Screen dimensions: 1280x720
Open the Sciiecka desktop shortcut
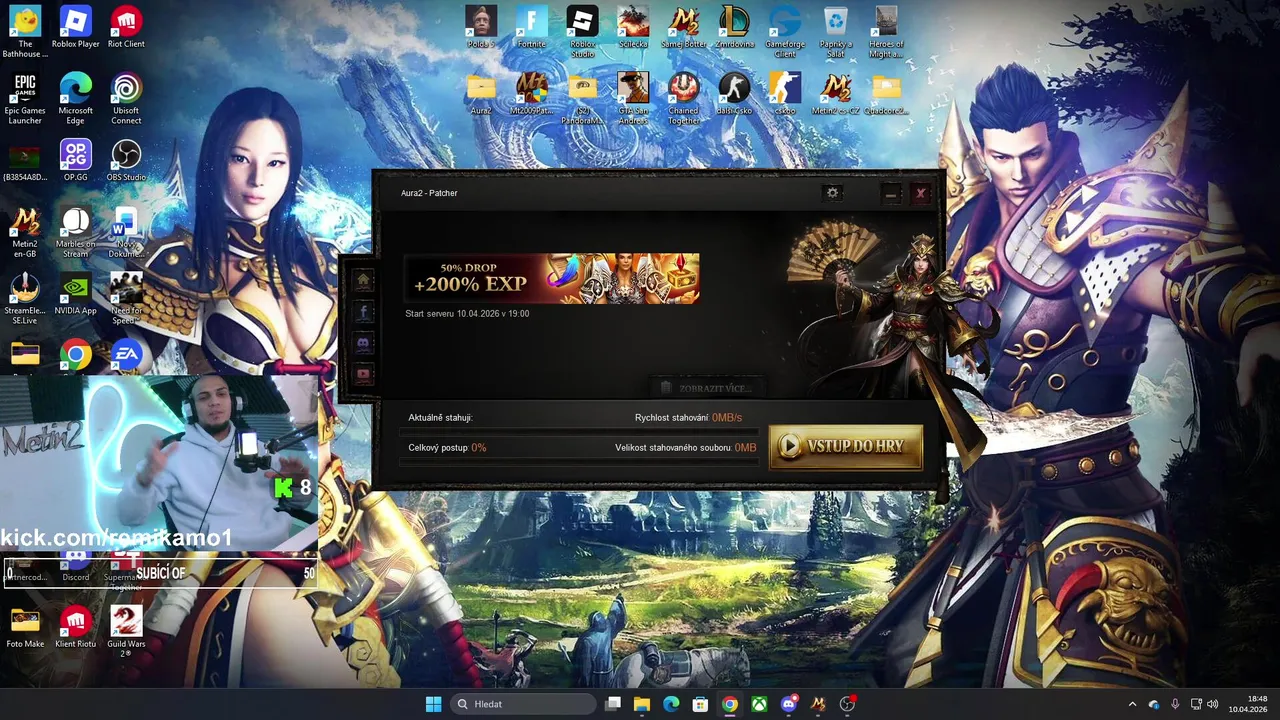pos(633,27)
